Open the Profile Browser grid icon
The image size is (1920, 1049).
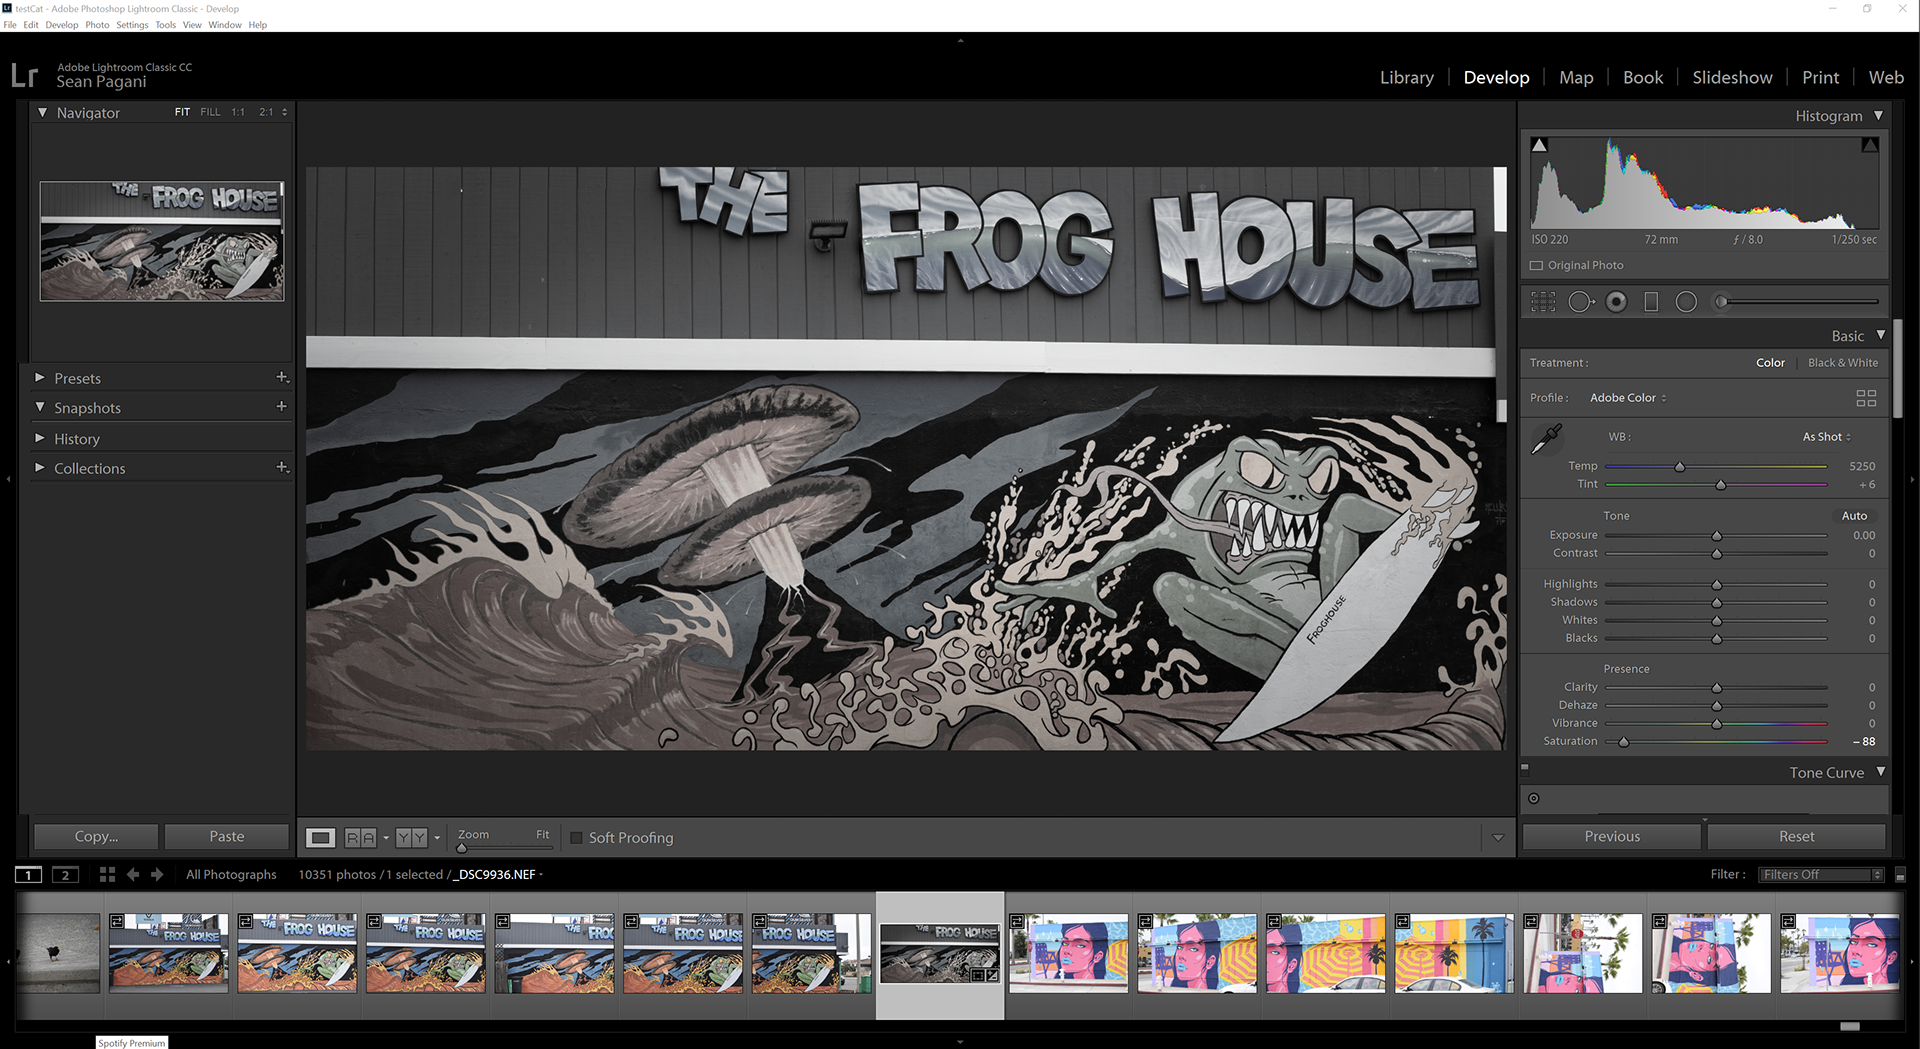[1866, 398]
